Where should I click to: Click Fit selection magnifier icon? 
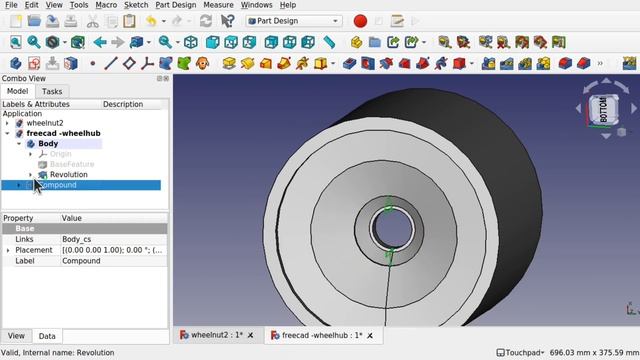tap(34, 42)
